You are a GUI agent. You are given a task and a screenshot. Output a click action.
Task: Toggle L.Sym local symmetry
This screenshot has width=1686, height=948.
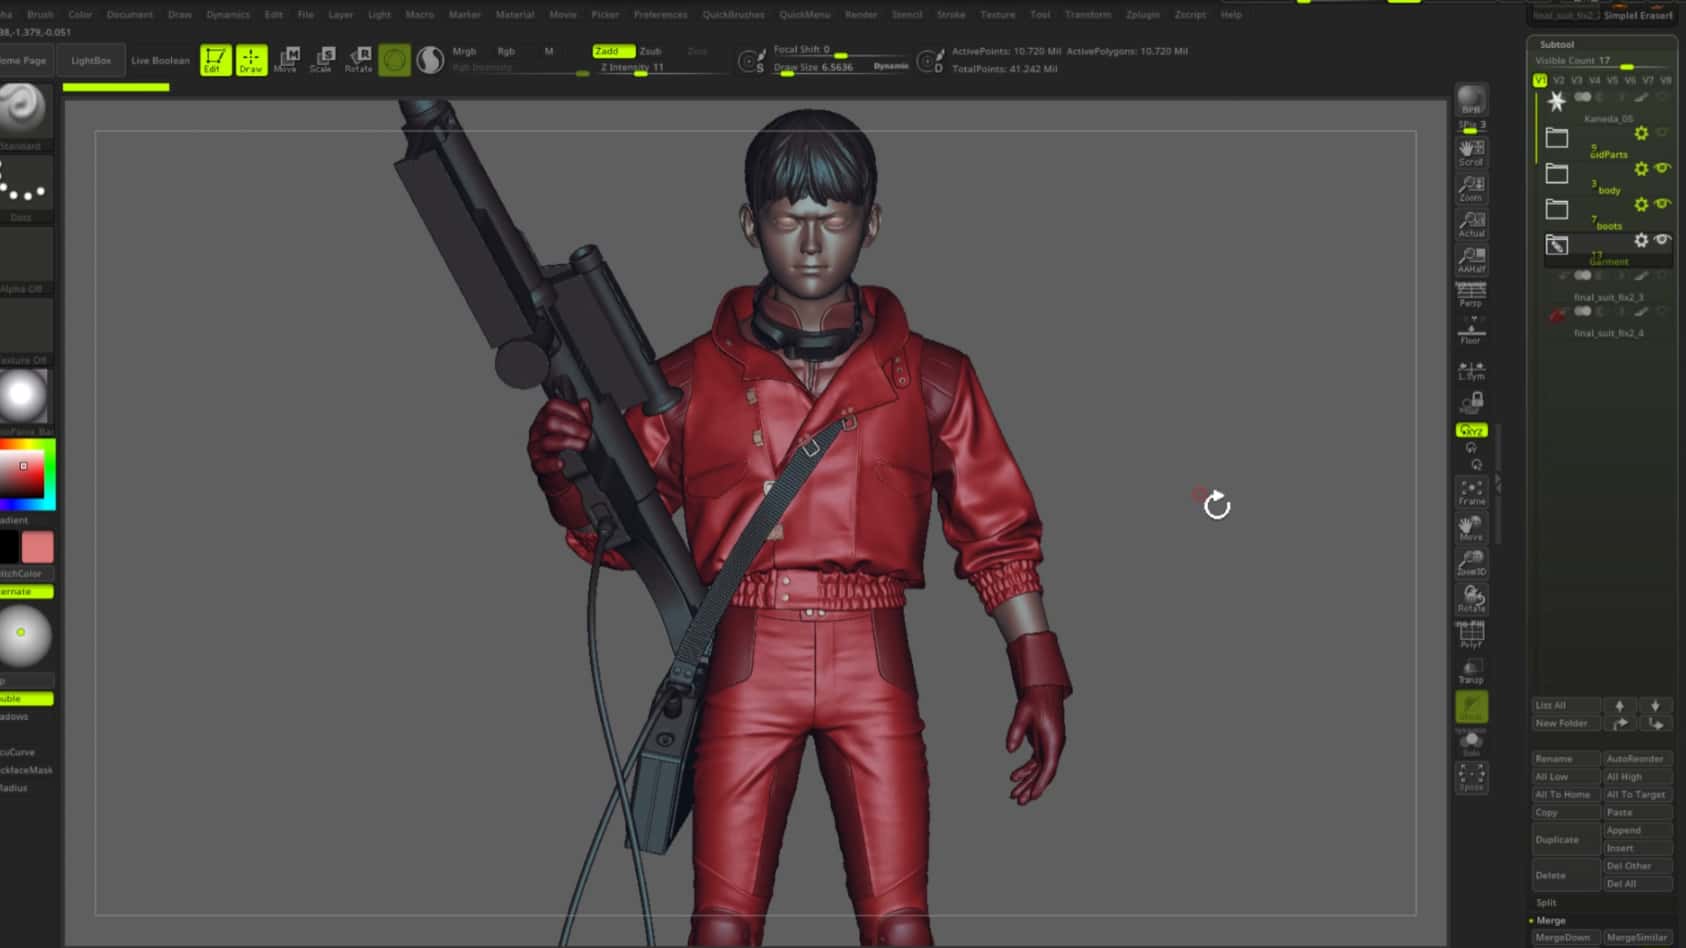pyautogui.click(x=1471, y=371)
